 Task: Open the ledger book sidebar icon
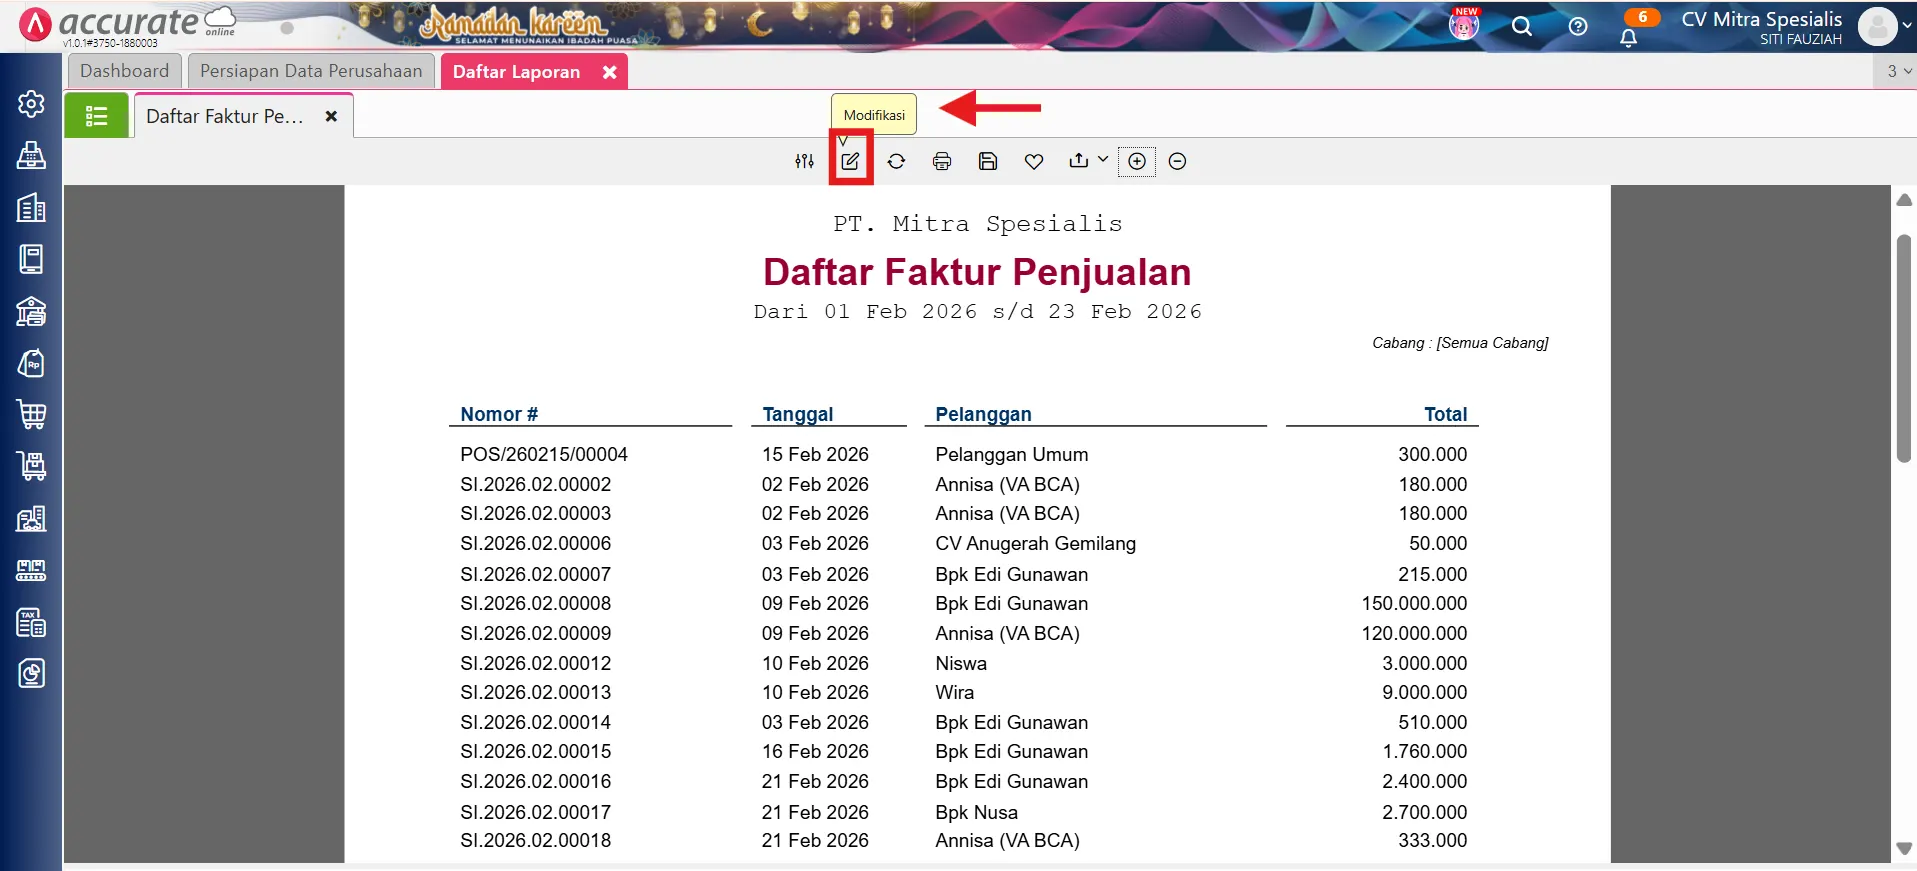pyautogui.click(x=31, y=259)
